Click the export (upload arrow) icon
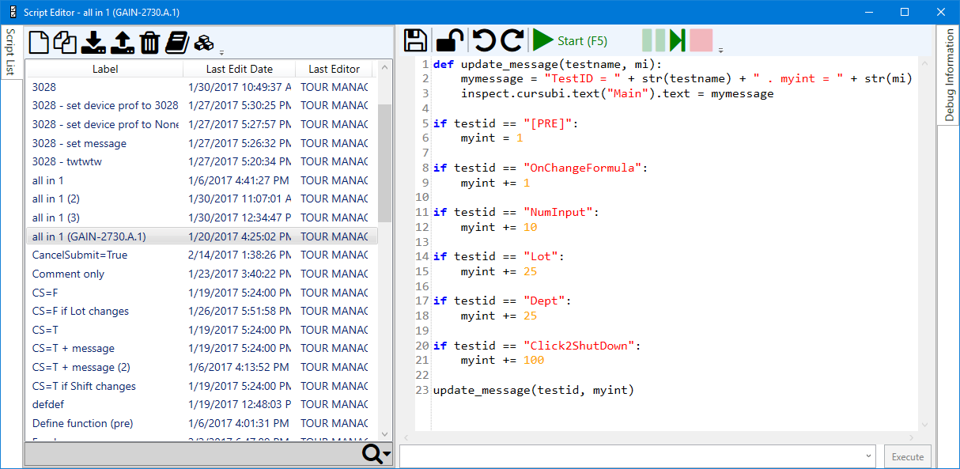The image size is (960, 469). (x=121, y=42)
